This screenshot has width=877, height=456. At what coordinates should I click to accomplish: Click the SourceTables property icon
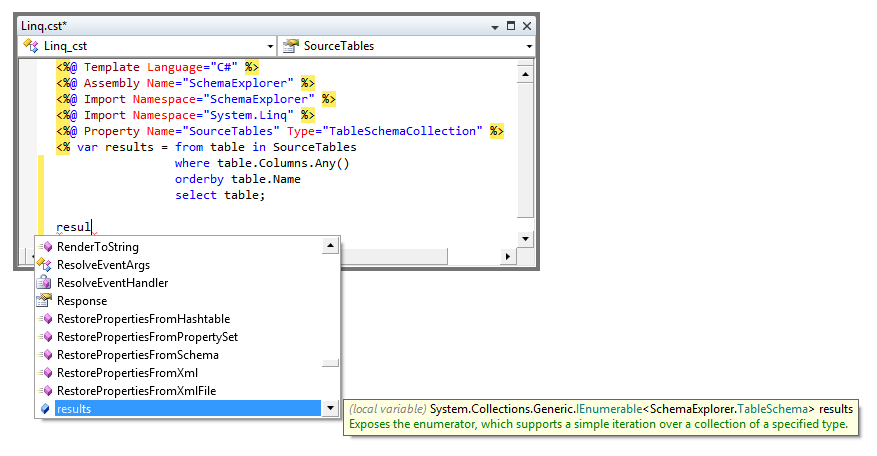click(x=290, y=45)
